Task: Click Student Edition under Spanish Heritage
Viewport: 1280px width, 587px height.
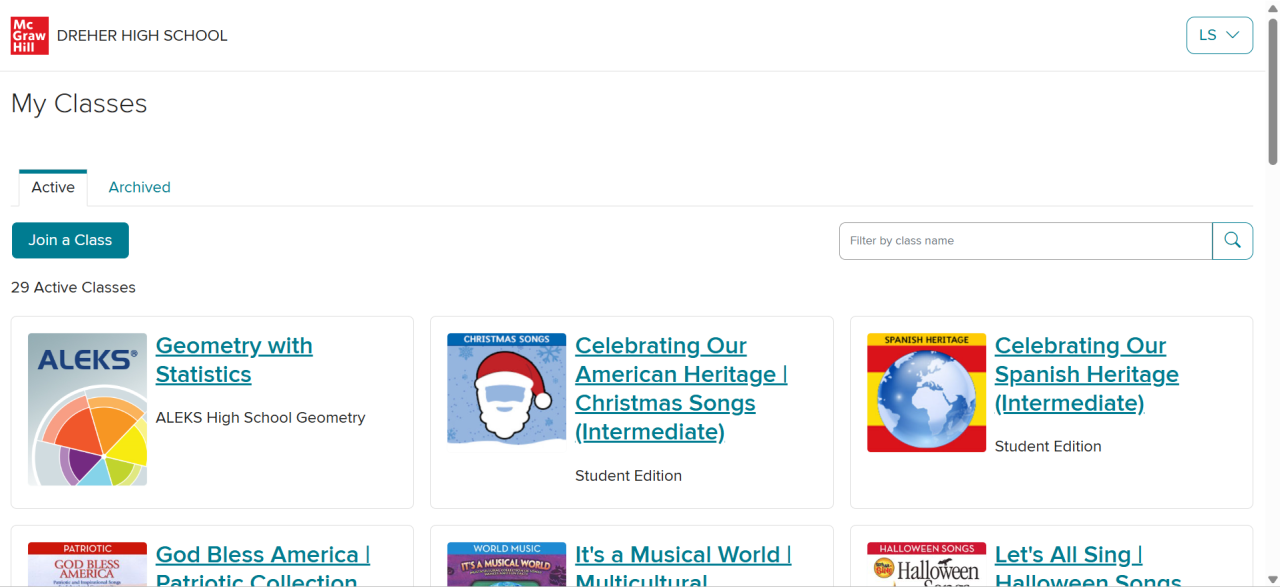Action: click(1048, 447)
